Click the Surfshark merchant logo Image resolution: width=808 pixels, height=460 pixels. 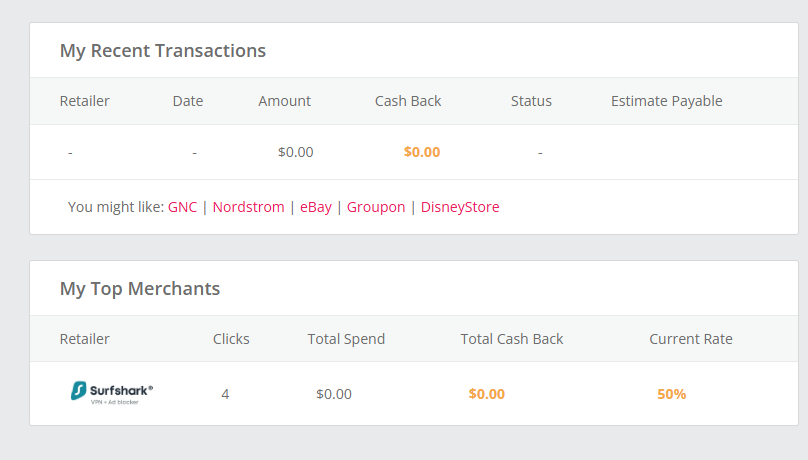click(x=112, y=393)
